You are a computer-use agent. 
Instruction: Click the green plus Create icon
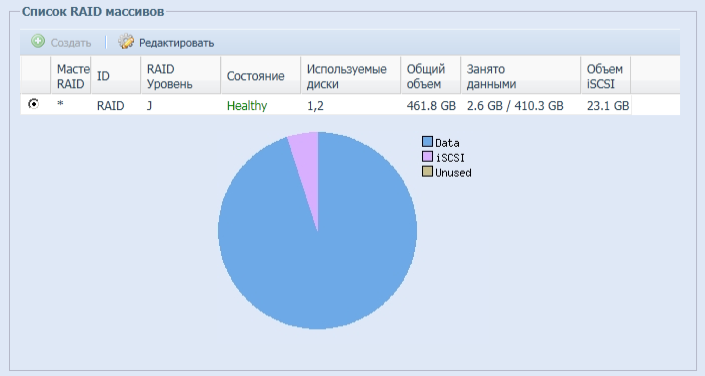pyautogui.click(x=38, y=42)
